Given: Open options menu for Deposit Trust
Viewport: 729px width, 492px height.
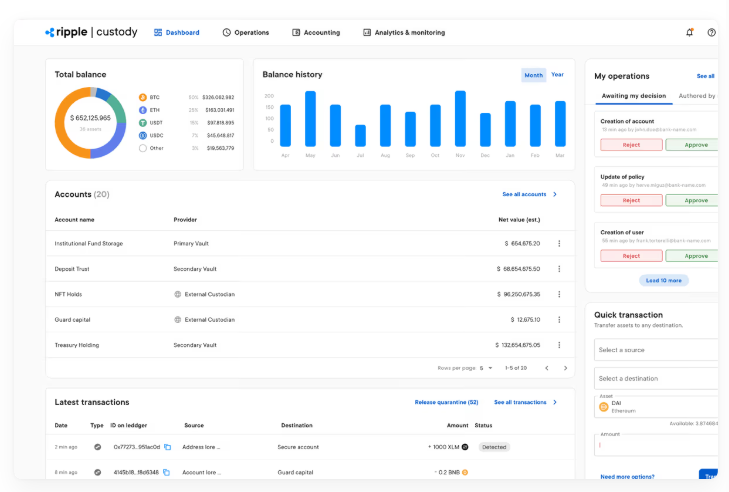Looking at the screenshot, I should [x=559, y=269].
